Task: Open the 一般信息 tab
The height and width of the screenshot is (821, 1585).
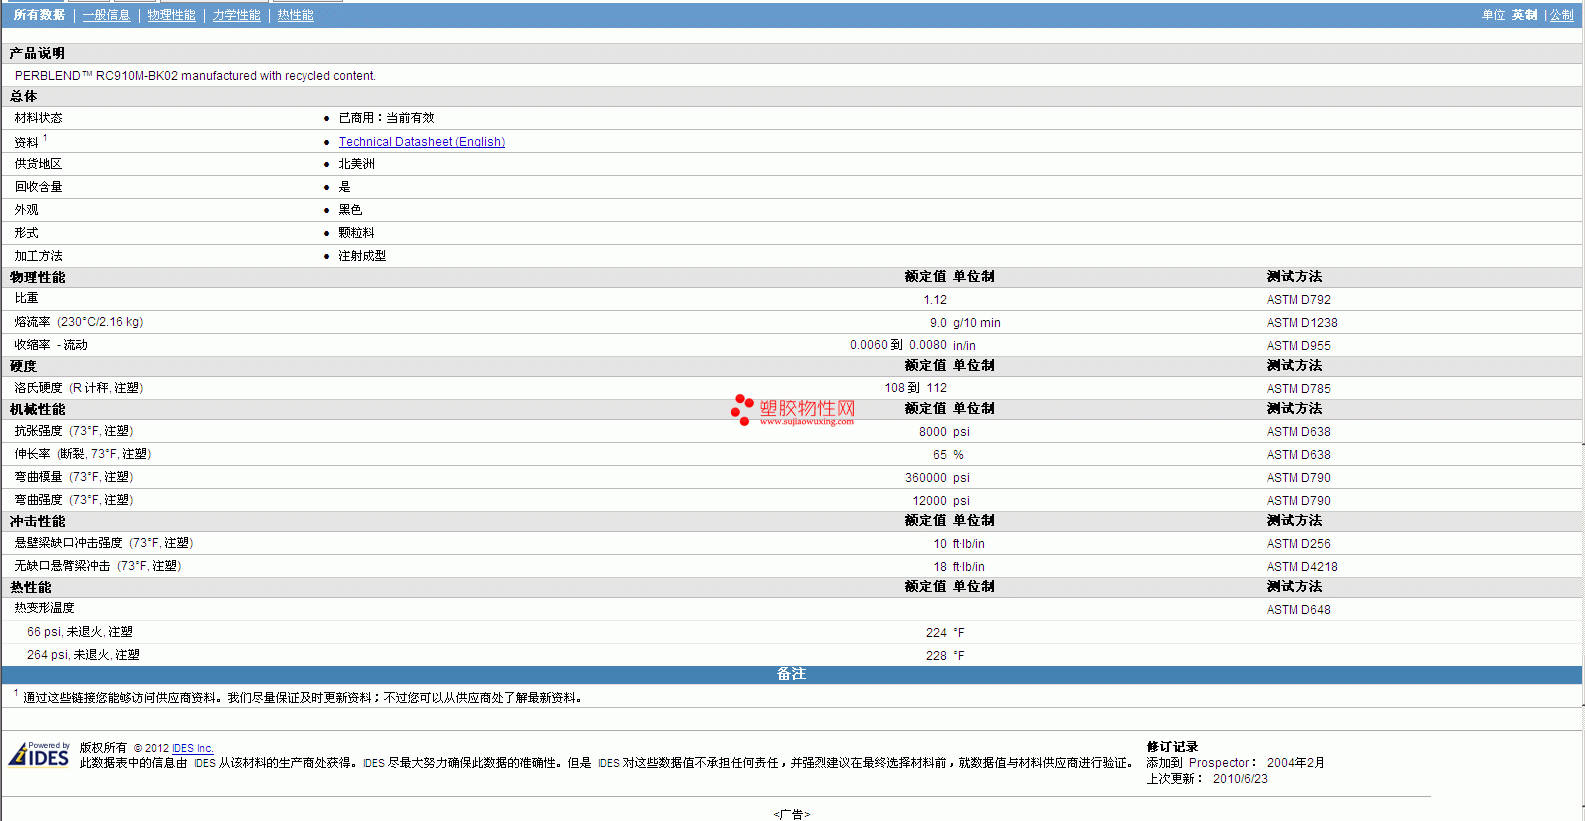Action: point(106,15)
